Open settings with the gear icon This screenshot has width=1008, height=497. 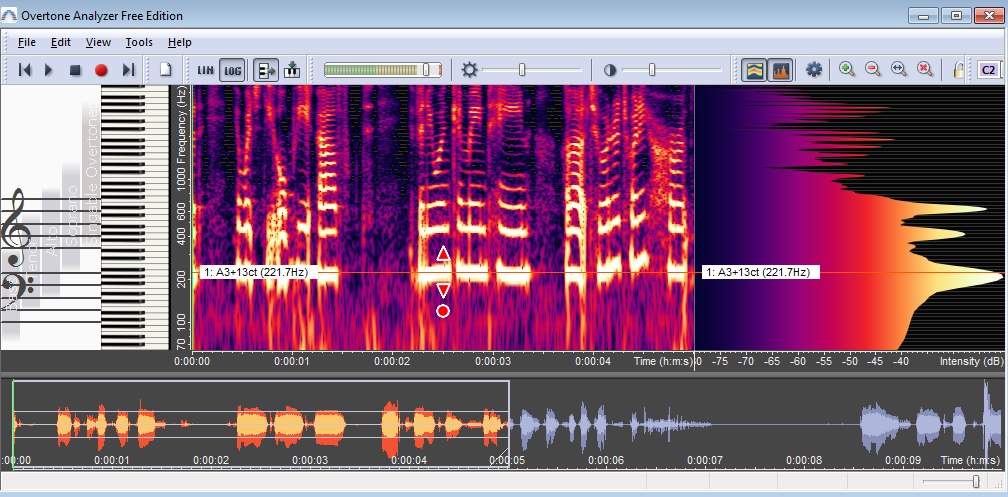pos(814,69)
